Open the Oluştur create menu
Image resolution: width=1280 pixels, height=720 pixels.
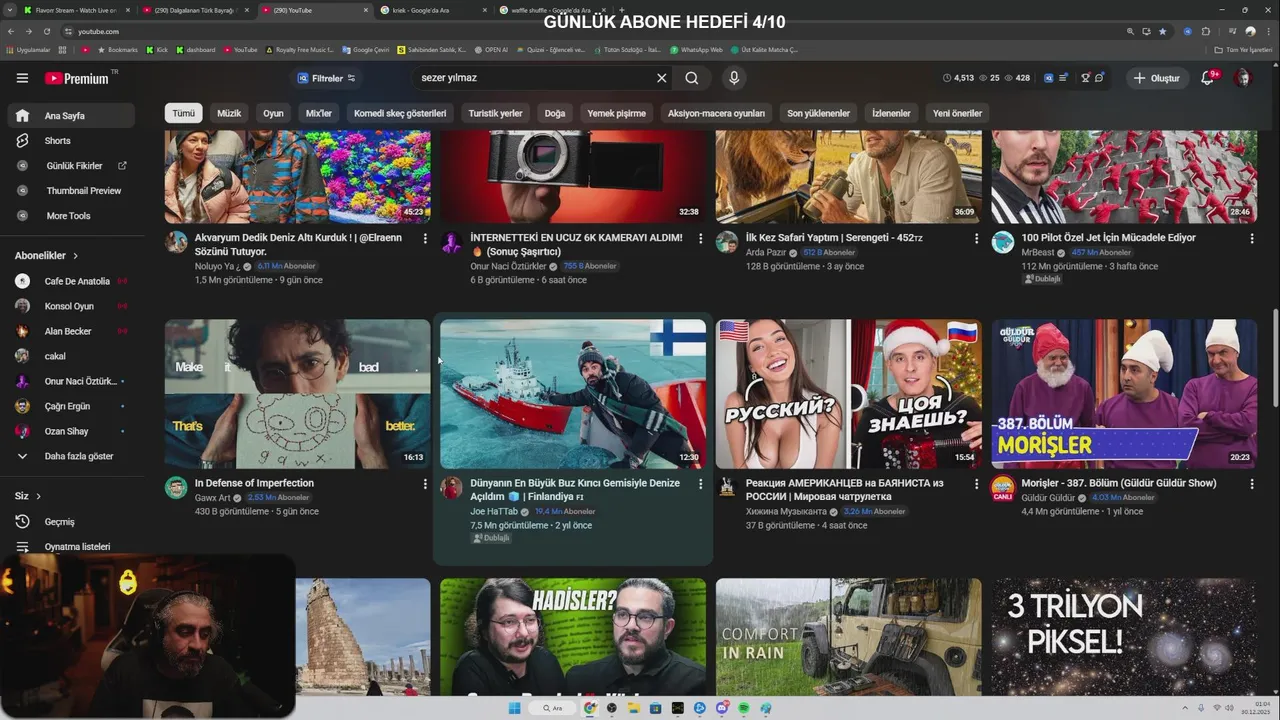(1156, 78)
